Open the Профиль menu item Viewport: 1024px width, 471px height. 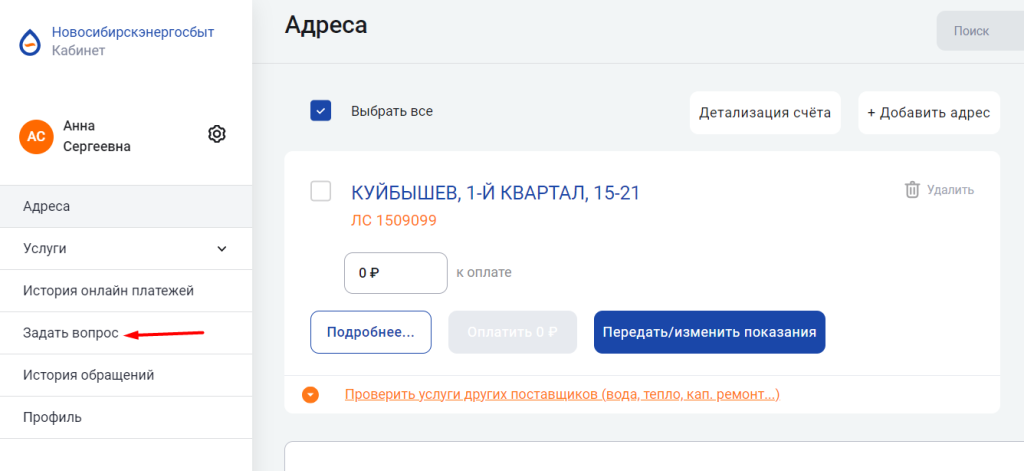point(52,417)
